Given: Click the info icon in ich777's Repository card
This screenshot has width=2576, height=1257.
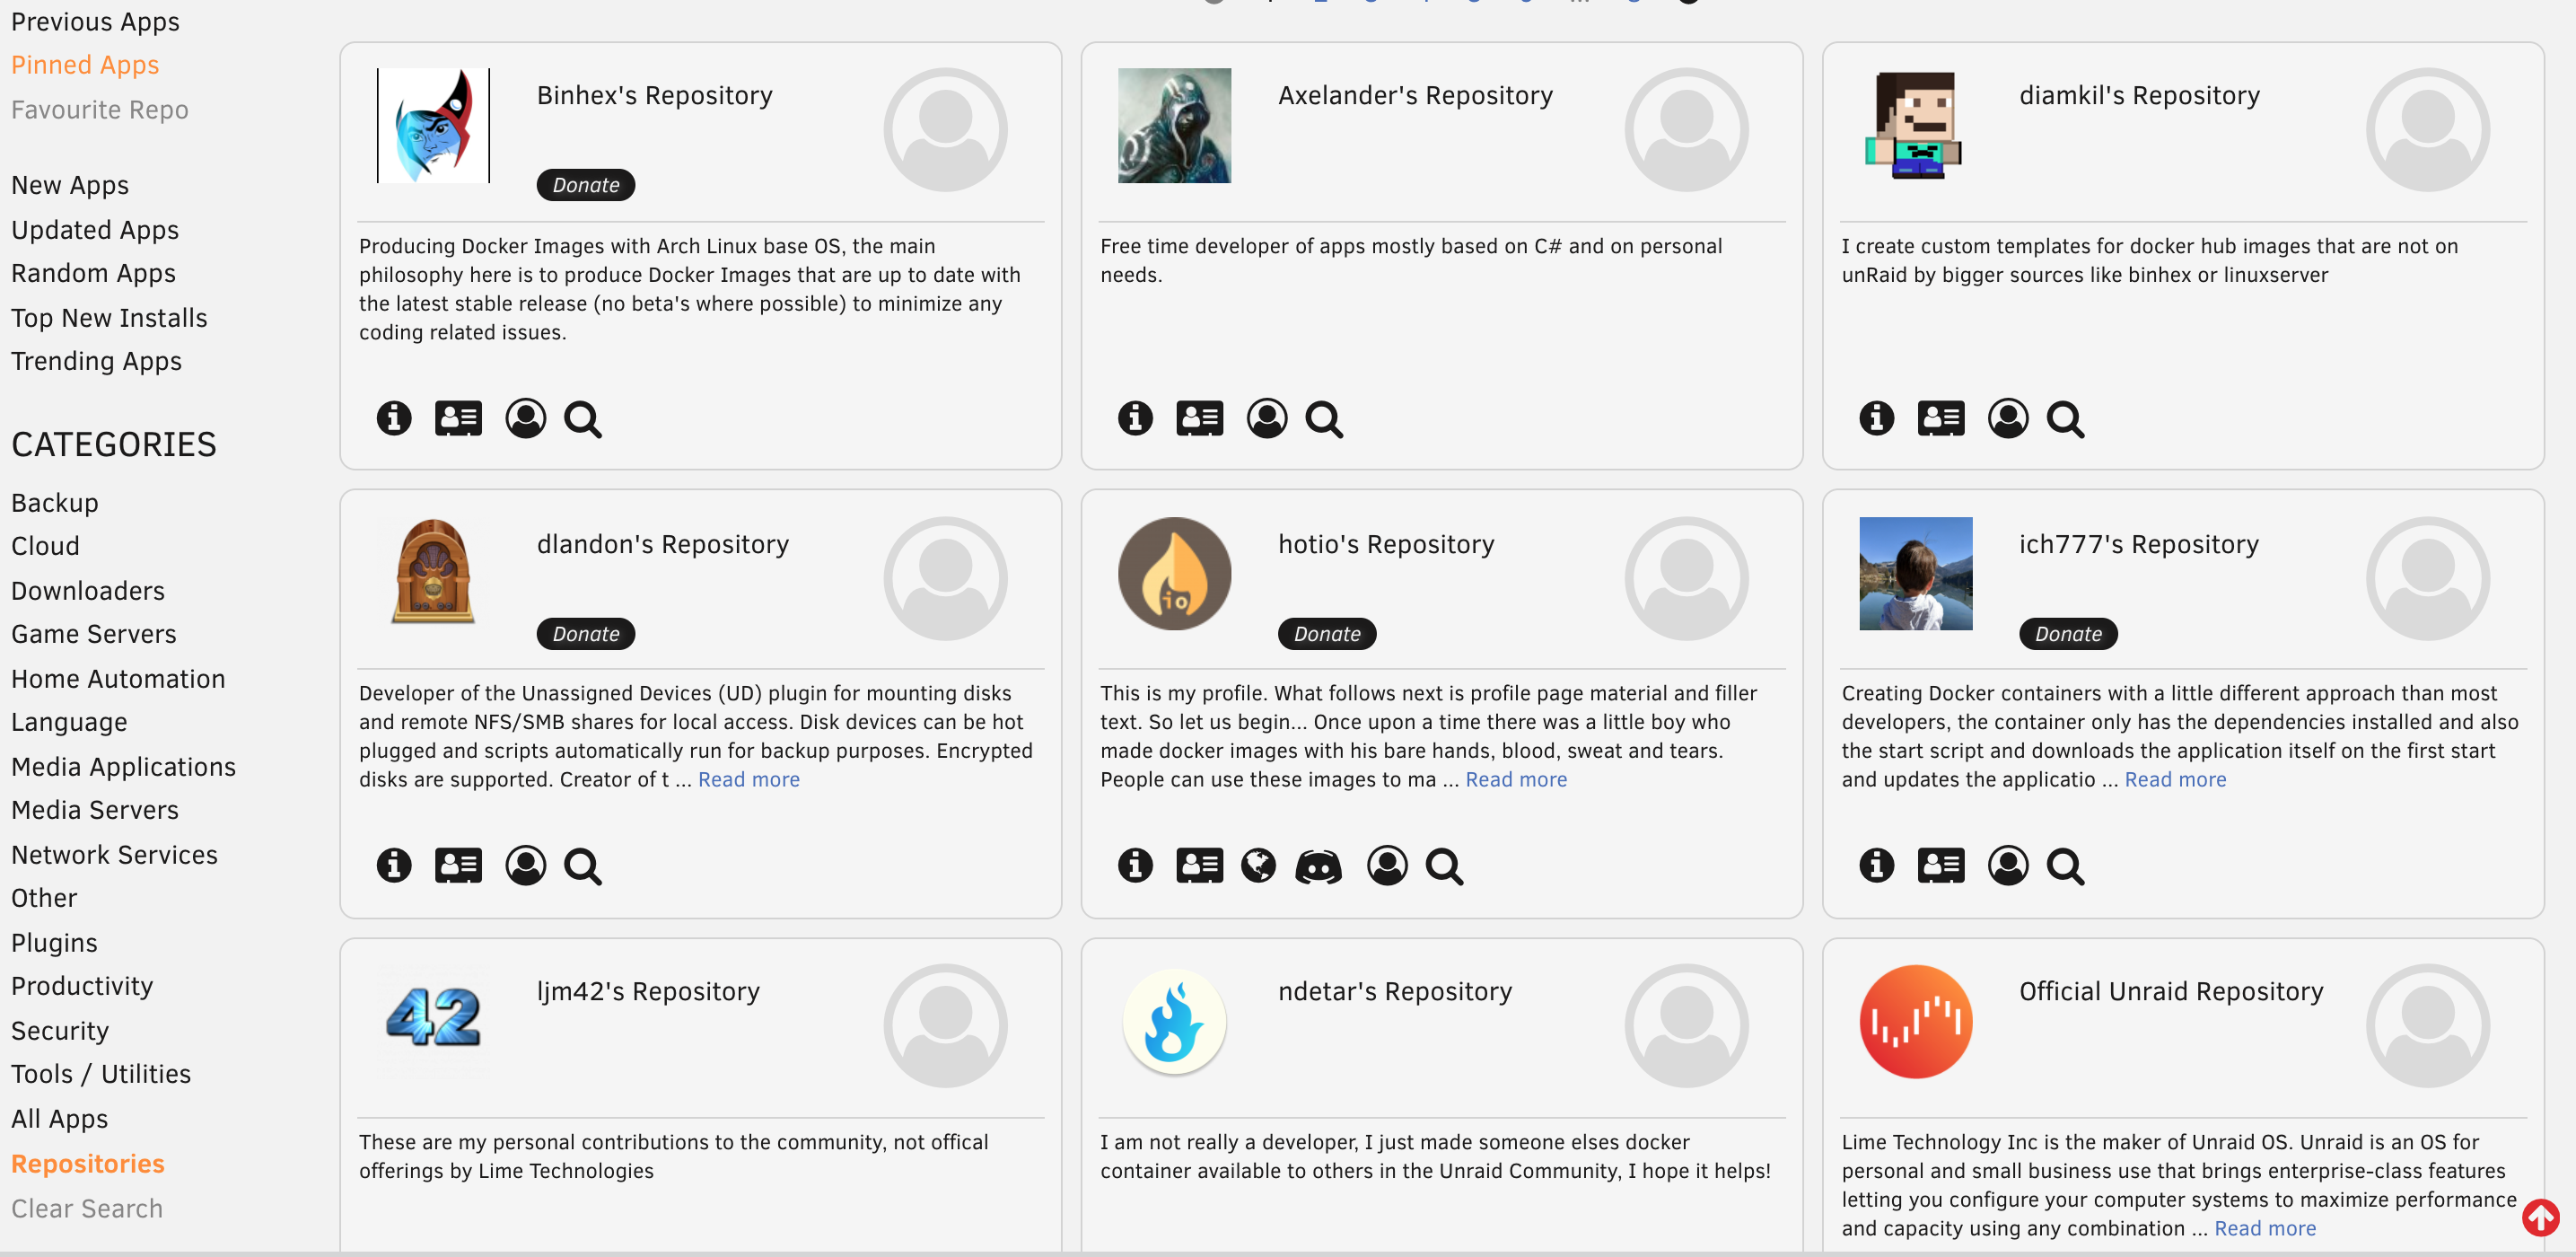Looking at the screenshot, I should (x=1876, y=866).
